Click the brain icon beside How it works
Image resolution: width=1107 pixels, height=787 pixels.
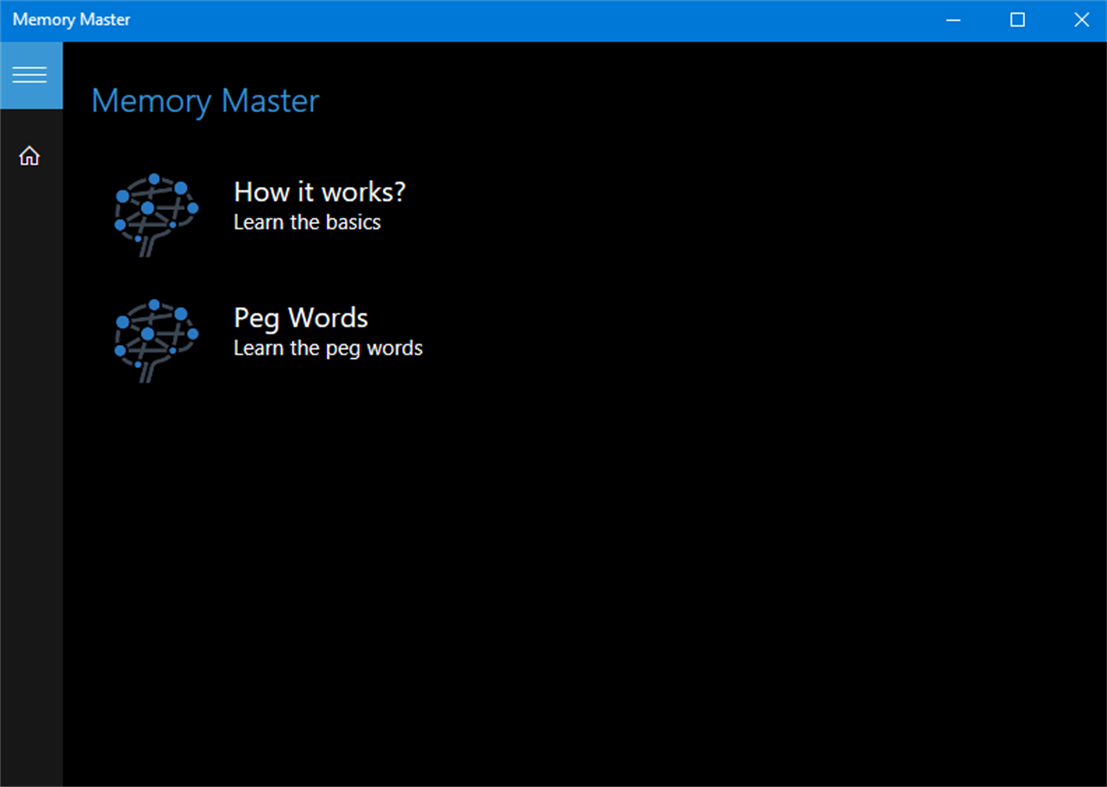point(155,213)
